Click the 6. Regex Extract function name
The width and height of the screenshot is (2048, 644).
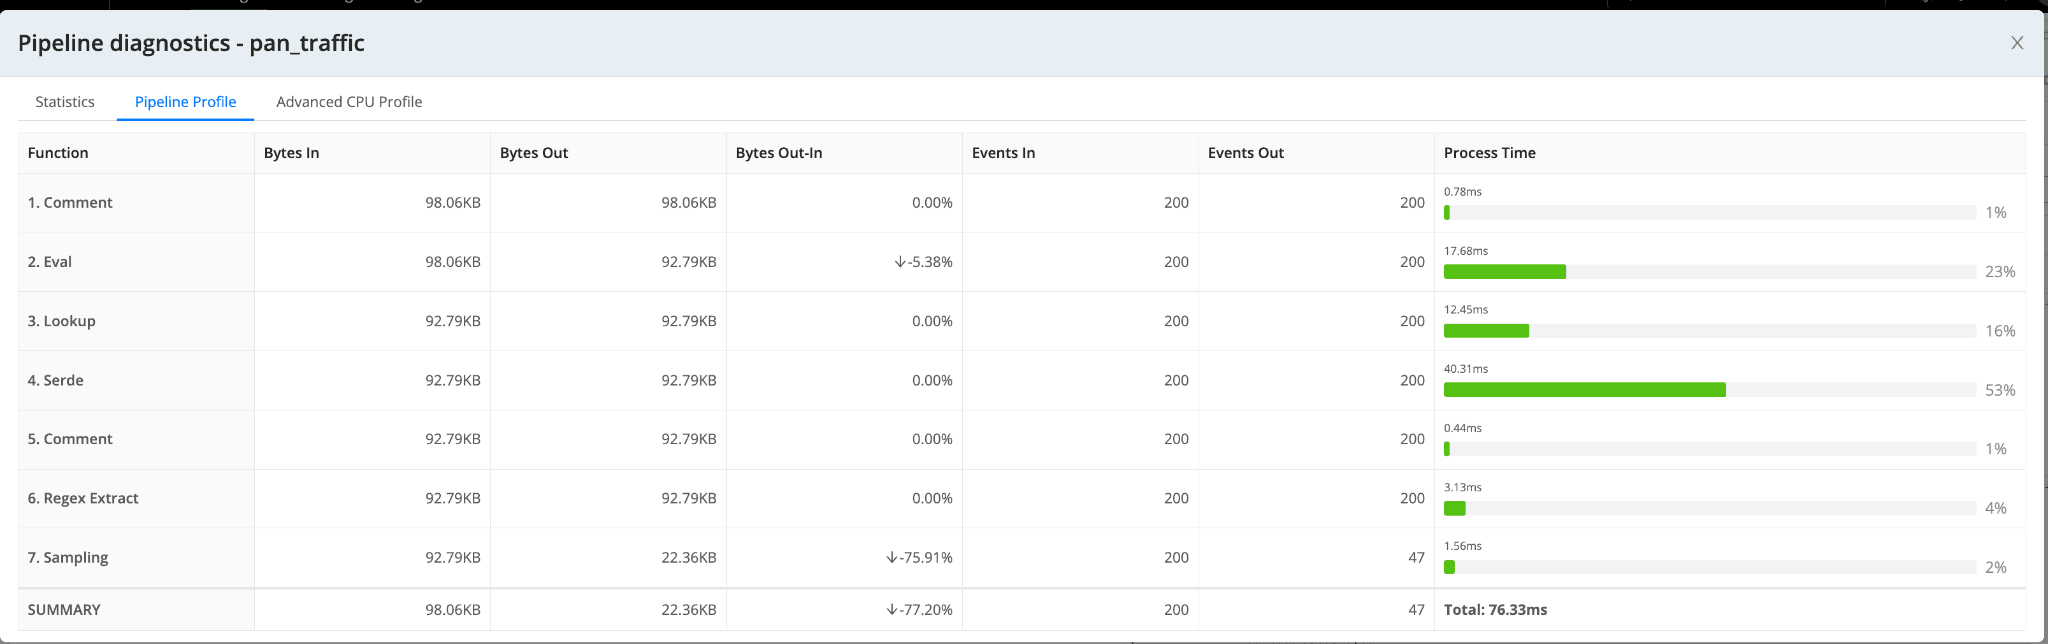(83, 498)
